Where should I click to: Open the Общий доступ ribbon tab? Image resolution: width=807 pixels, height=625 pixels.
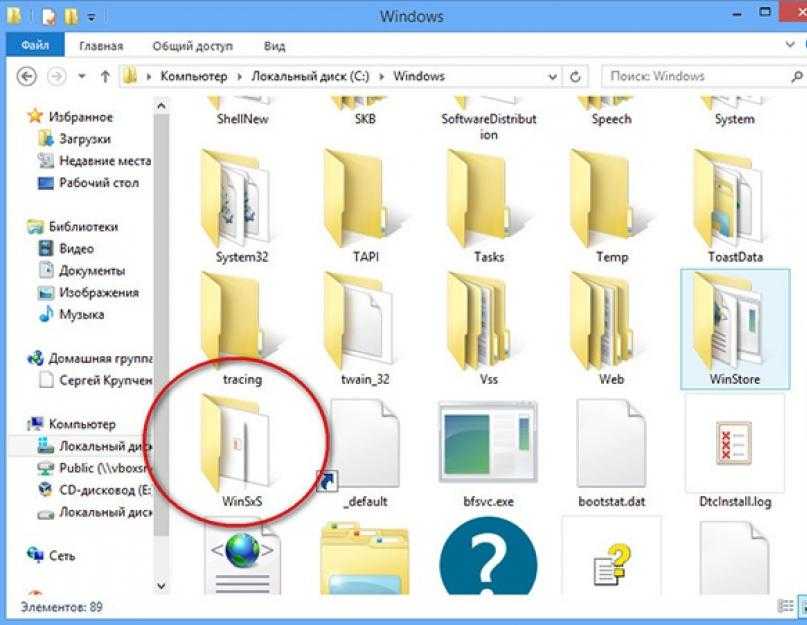coord(192,46)
